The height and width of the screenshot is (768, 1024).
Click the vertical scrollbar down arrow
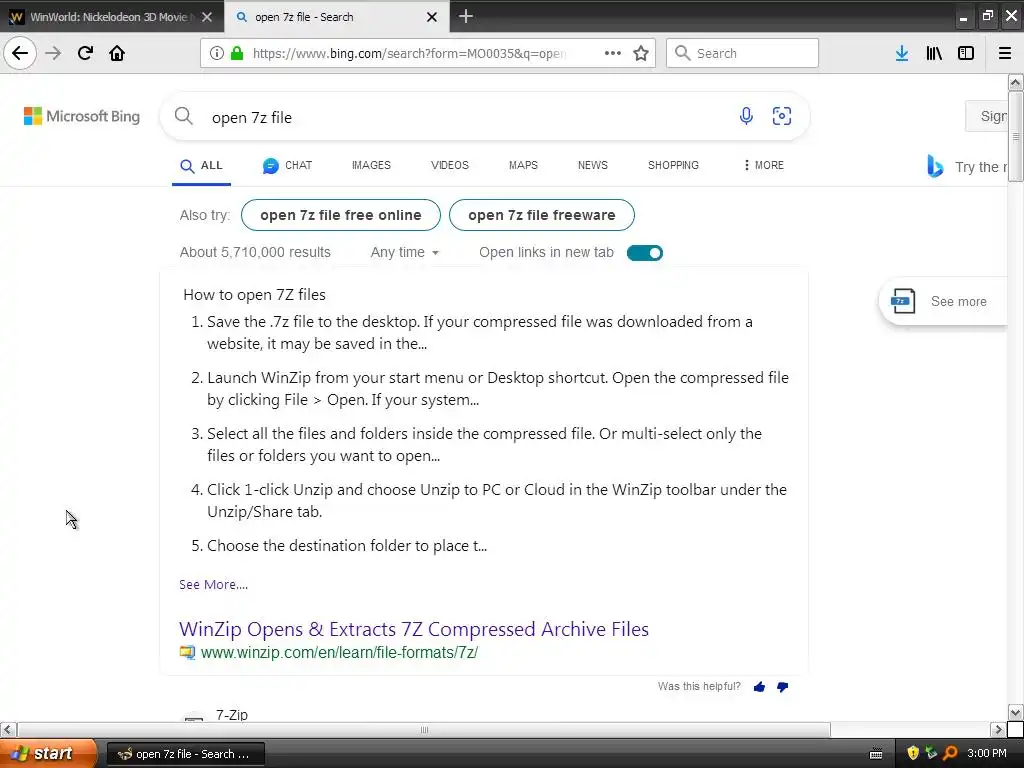click(1016, 712)
